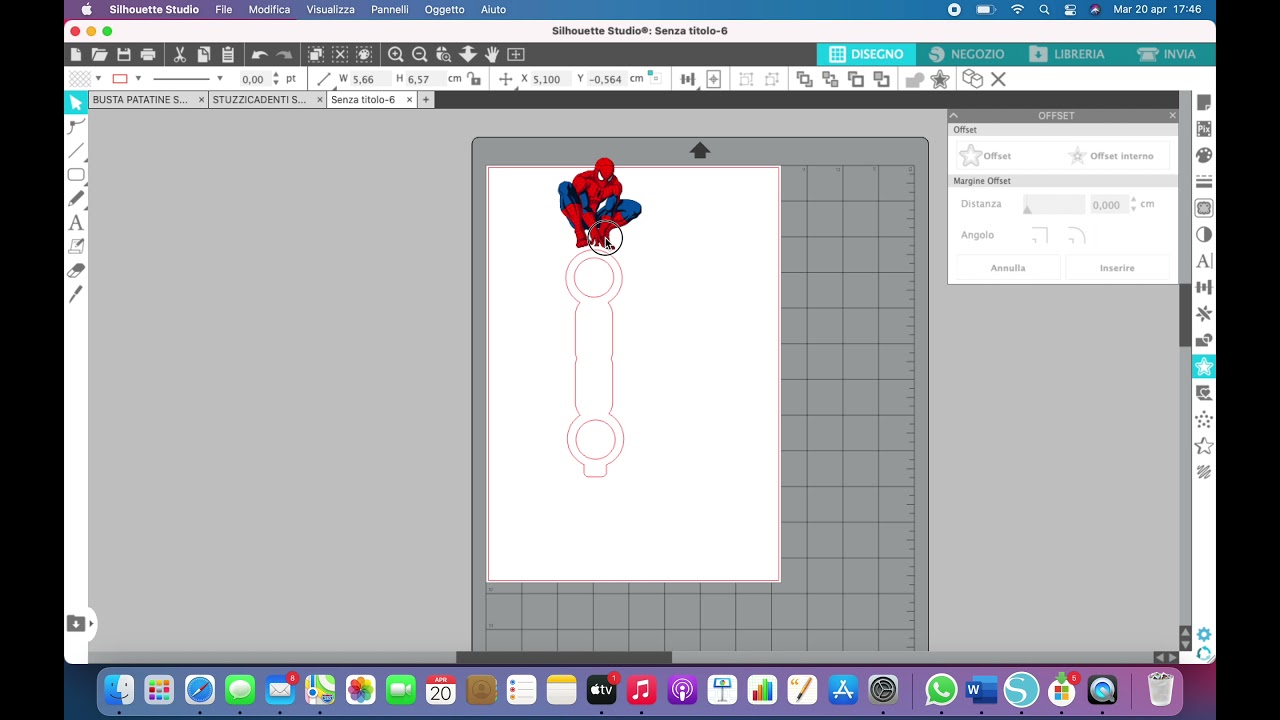Open the Trace panel icon
Screen dimensions: 1280x720
click(x=1204, y=208)
